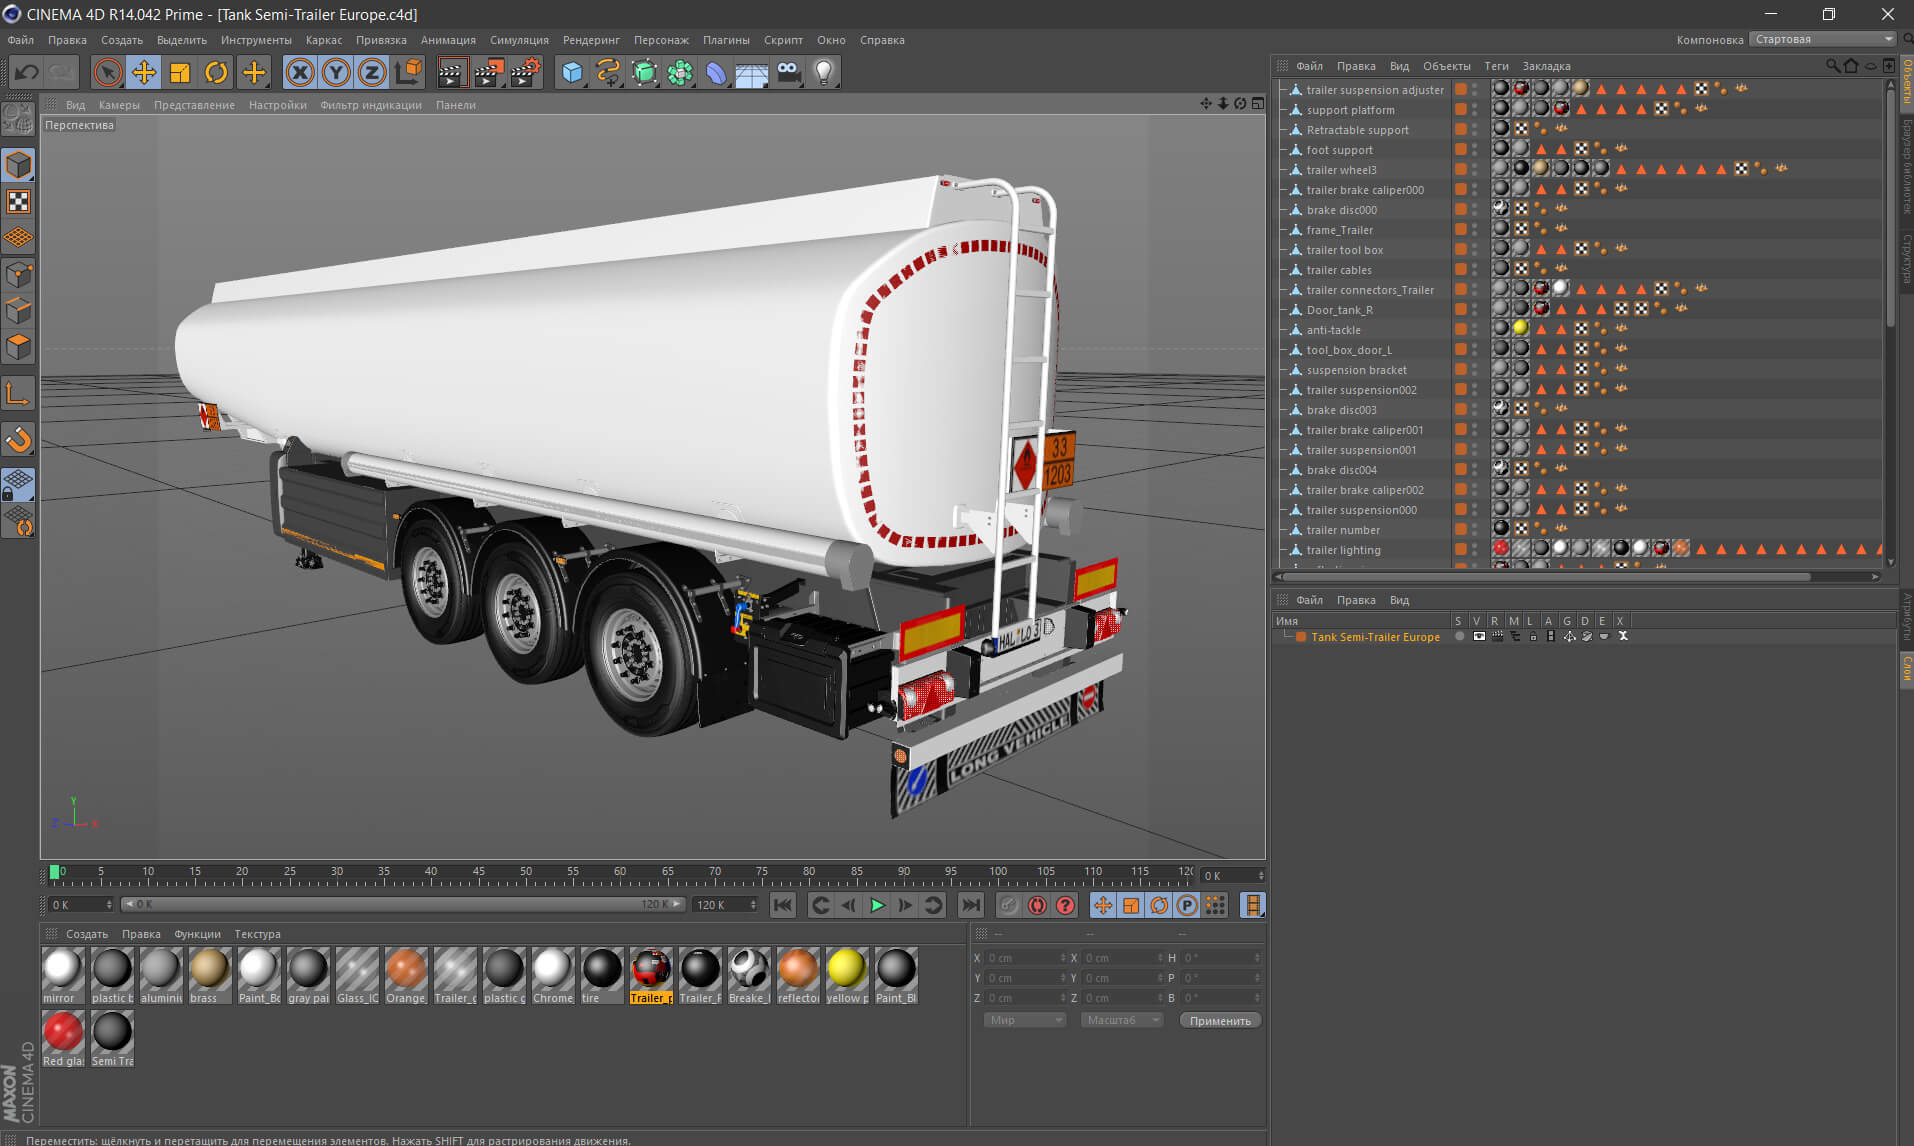
Task: Add a camera object
Action: pyautogui.click(x=789, y=72)
